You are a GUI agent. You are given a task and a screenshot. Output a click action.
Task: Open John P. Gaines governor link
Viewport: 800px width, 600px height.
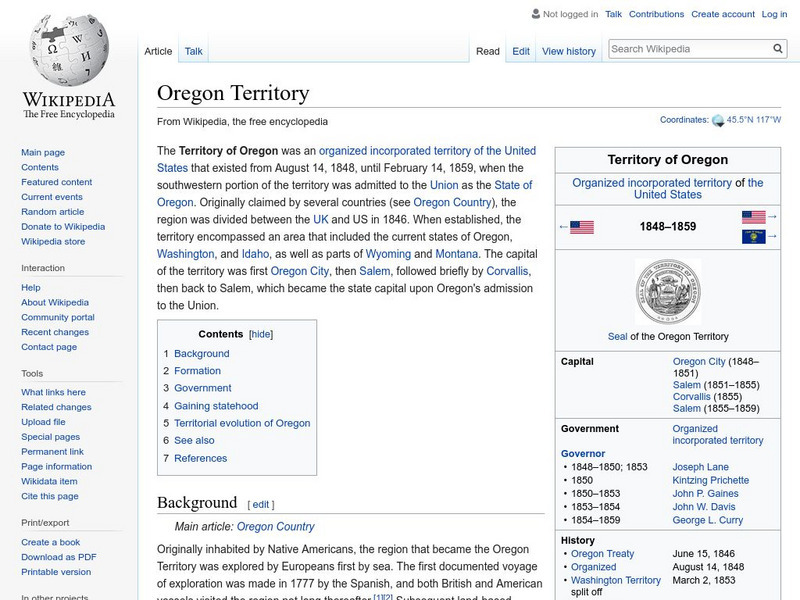(x=705, y=493)
